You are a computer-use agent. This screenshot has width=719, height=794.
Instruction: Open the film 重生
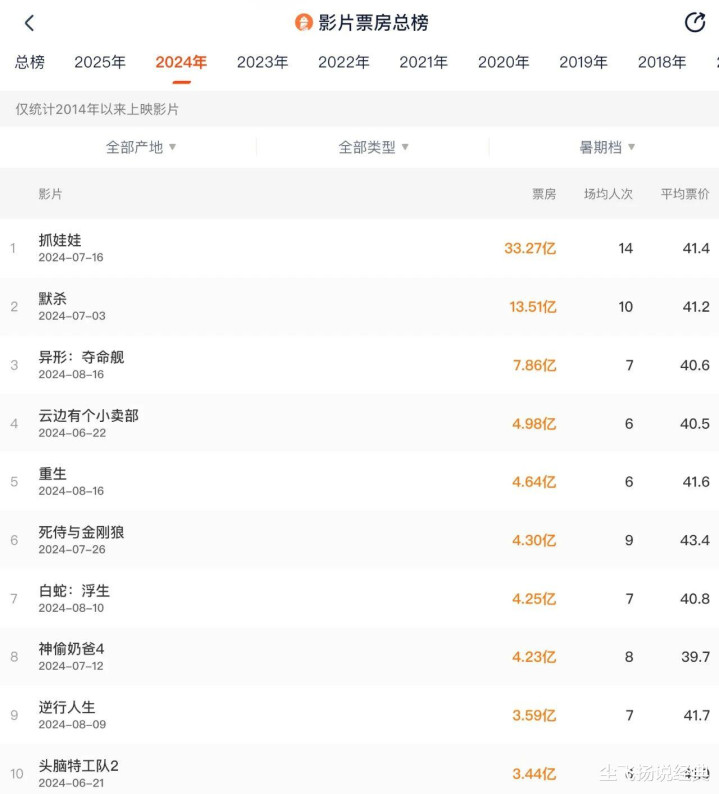[53, 473]
